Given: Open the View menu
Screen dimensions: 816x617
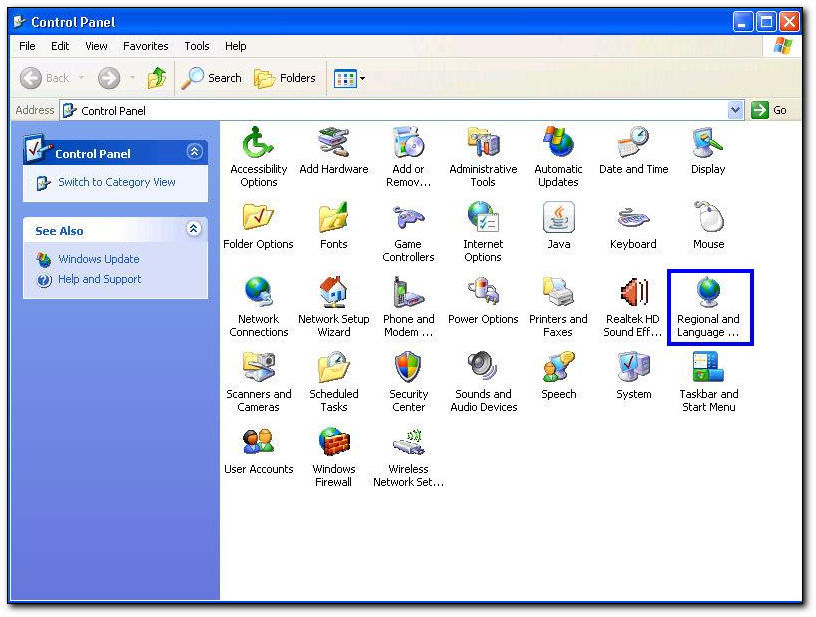Looking at the screenshot, I should coord(96,46).
